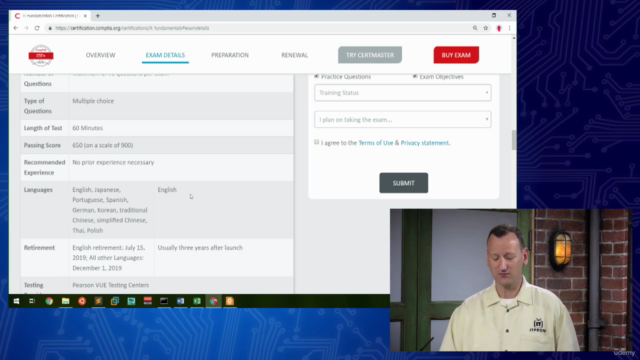Select the EXAM DETAILS tab
This screenshot has width=640, height=360.
point(165,55)
